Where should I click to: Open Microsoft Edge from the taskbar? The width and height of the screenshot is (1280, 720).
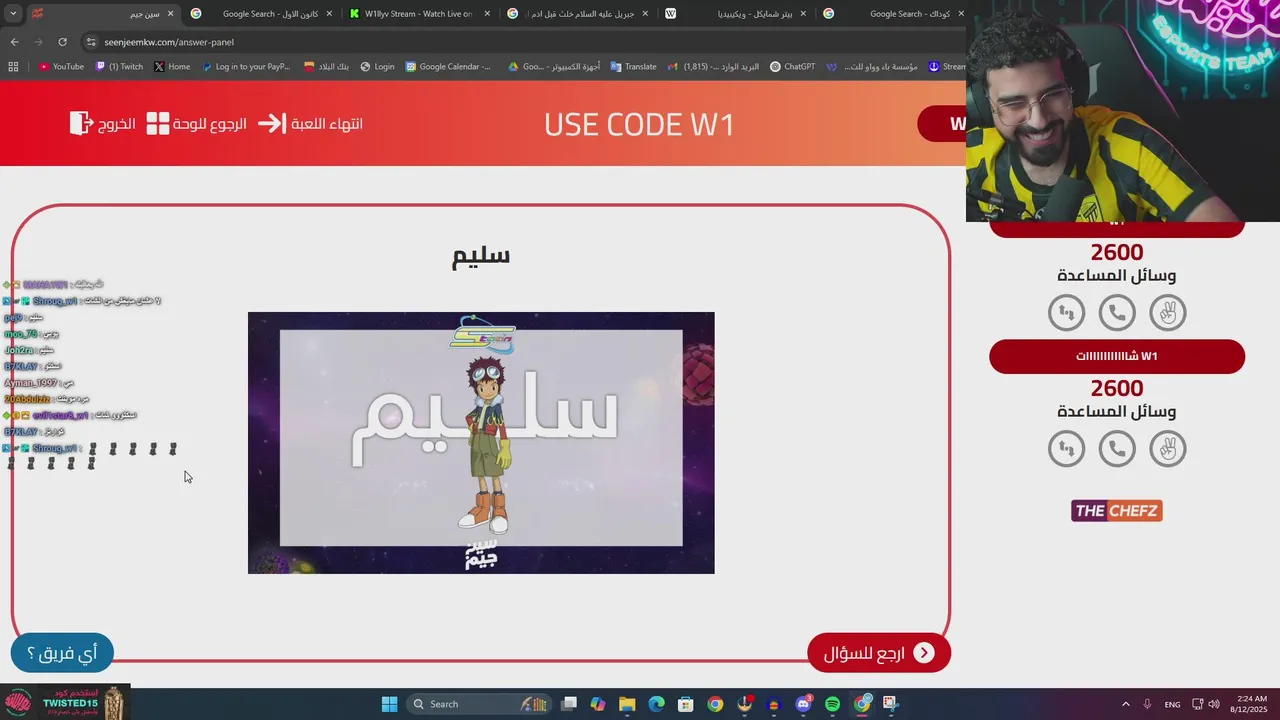point(656,704)
